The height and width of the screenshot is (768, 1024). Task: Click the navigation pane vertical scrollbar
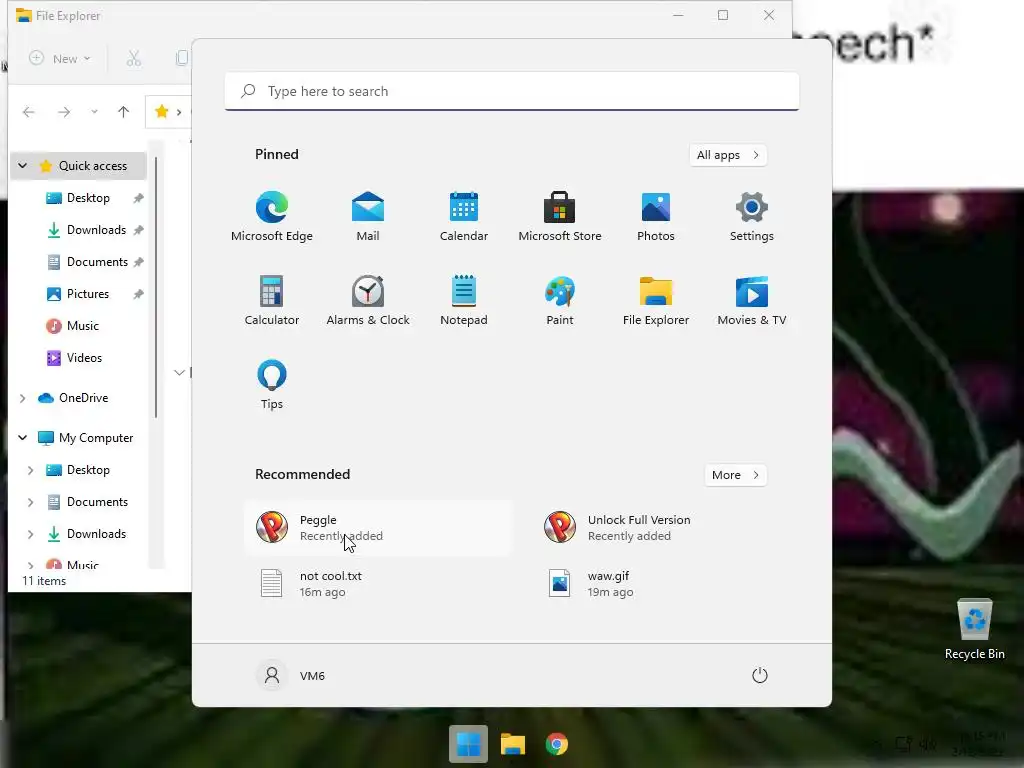tap(156, 287)
